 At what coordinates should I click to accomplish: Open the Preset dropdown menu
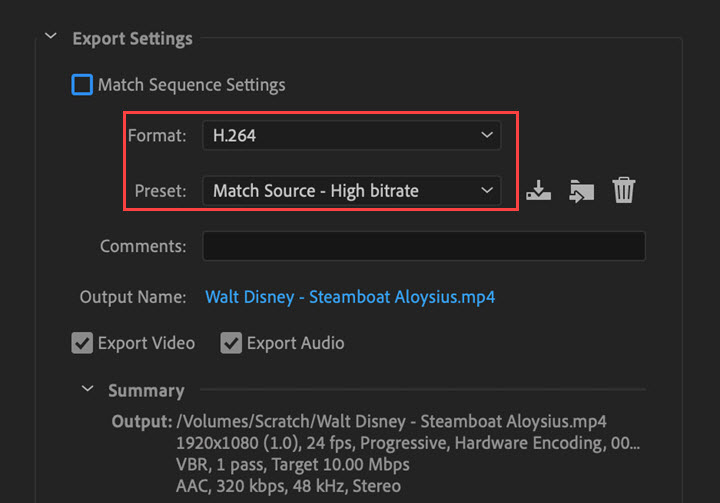tap(350, 190)
